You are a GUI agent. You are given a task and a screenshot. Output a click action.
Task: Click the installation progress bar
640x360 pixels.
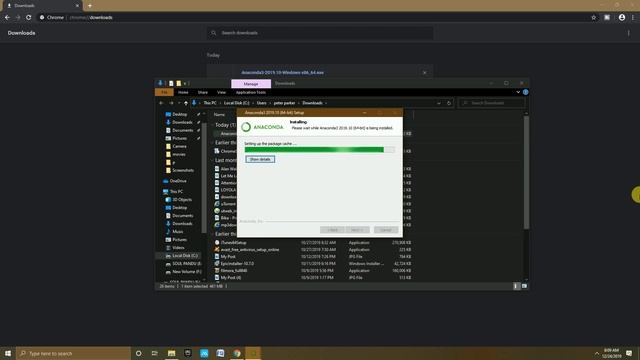[320, 150]
